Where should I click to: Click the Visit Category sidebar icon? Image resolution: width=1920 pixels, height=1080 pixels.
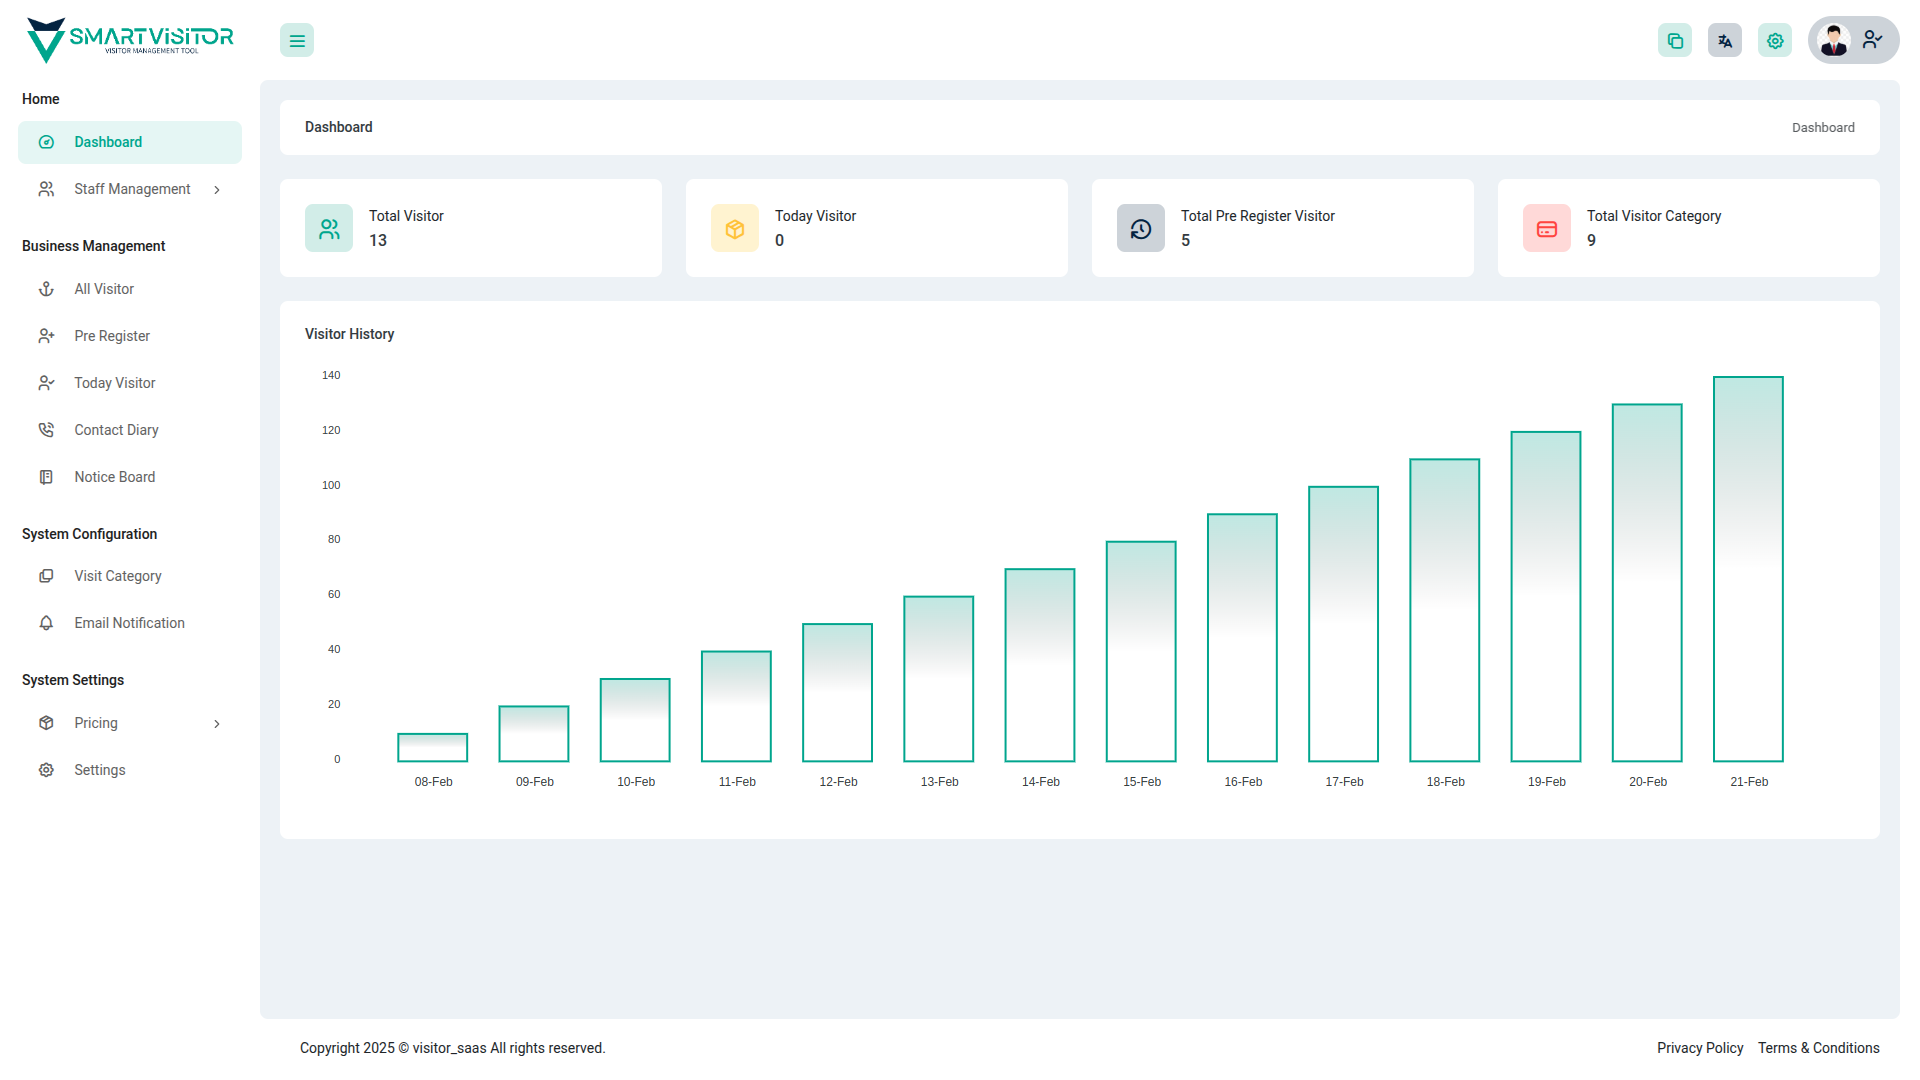coord(46,576)
